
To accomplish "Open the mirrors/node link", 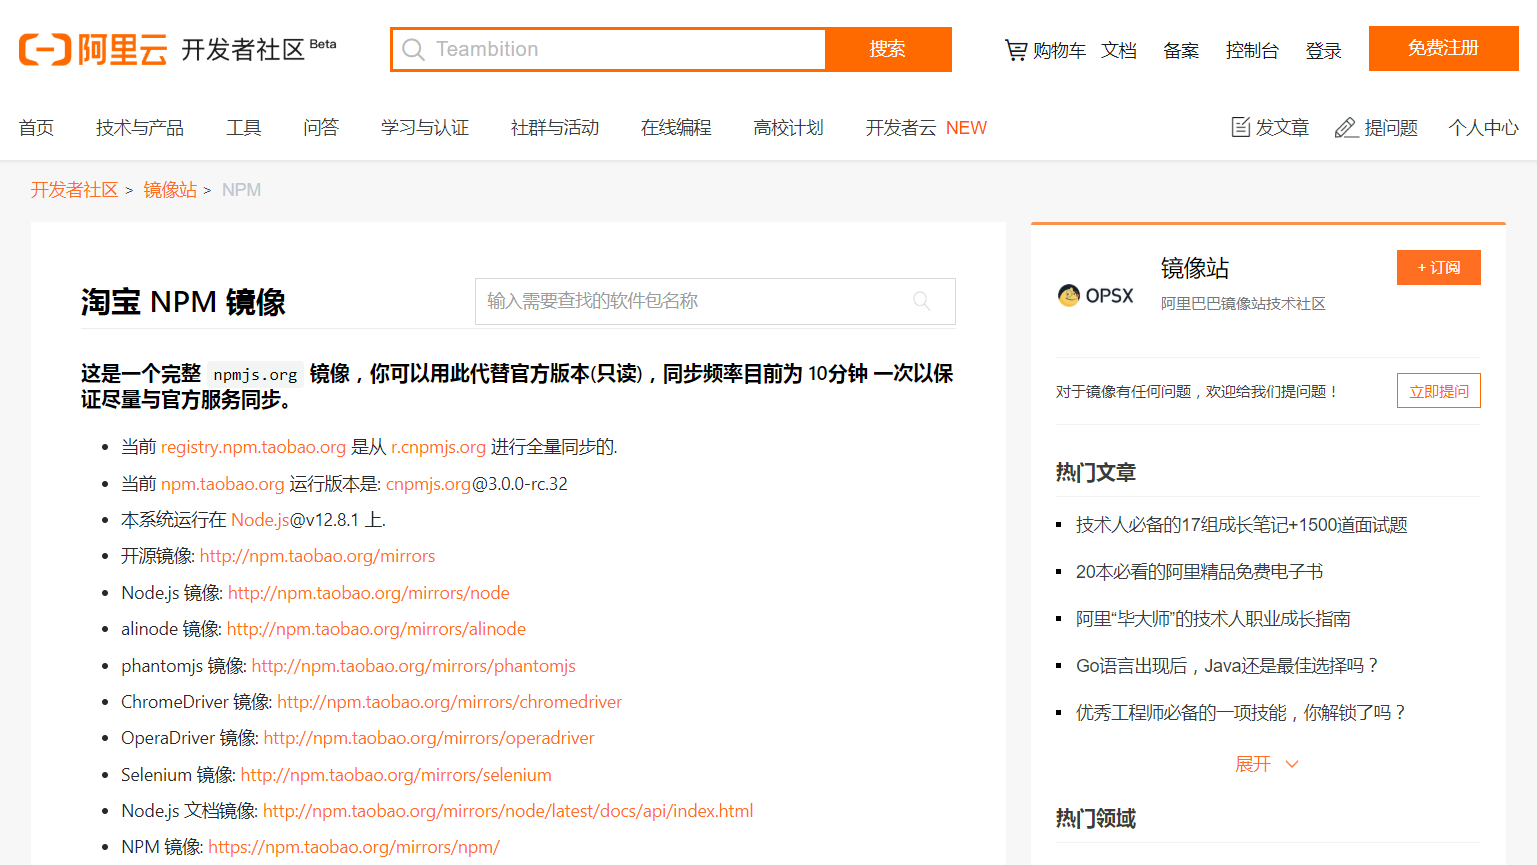I will 369,593.
